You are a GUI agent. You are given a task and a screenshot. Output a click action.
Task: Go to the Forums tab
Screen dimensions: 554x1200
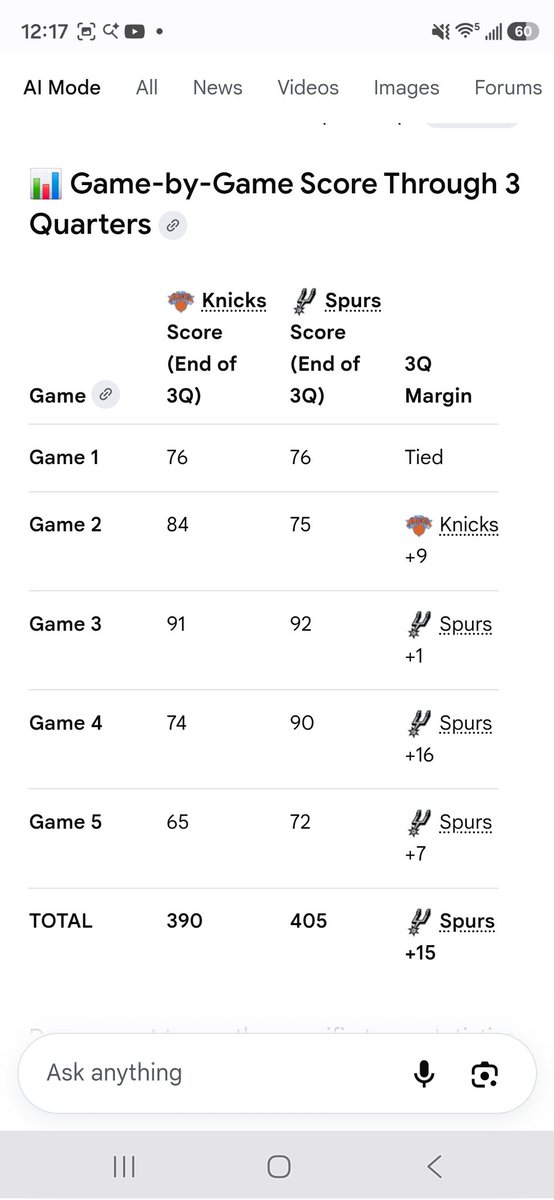(508, 88)
